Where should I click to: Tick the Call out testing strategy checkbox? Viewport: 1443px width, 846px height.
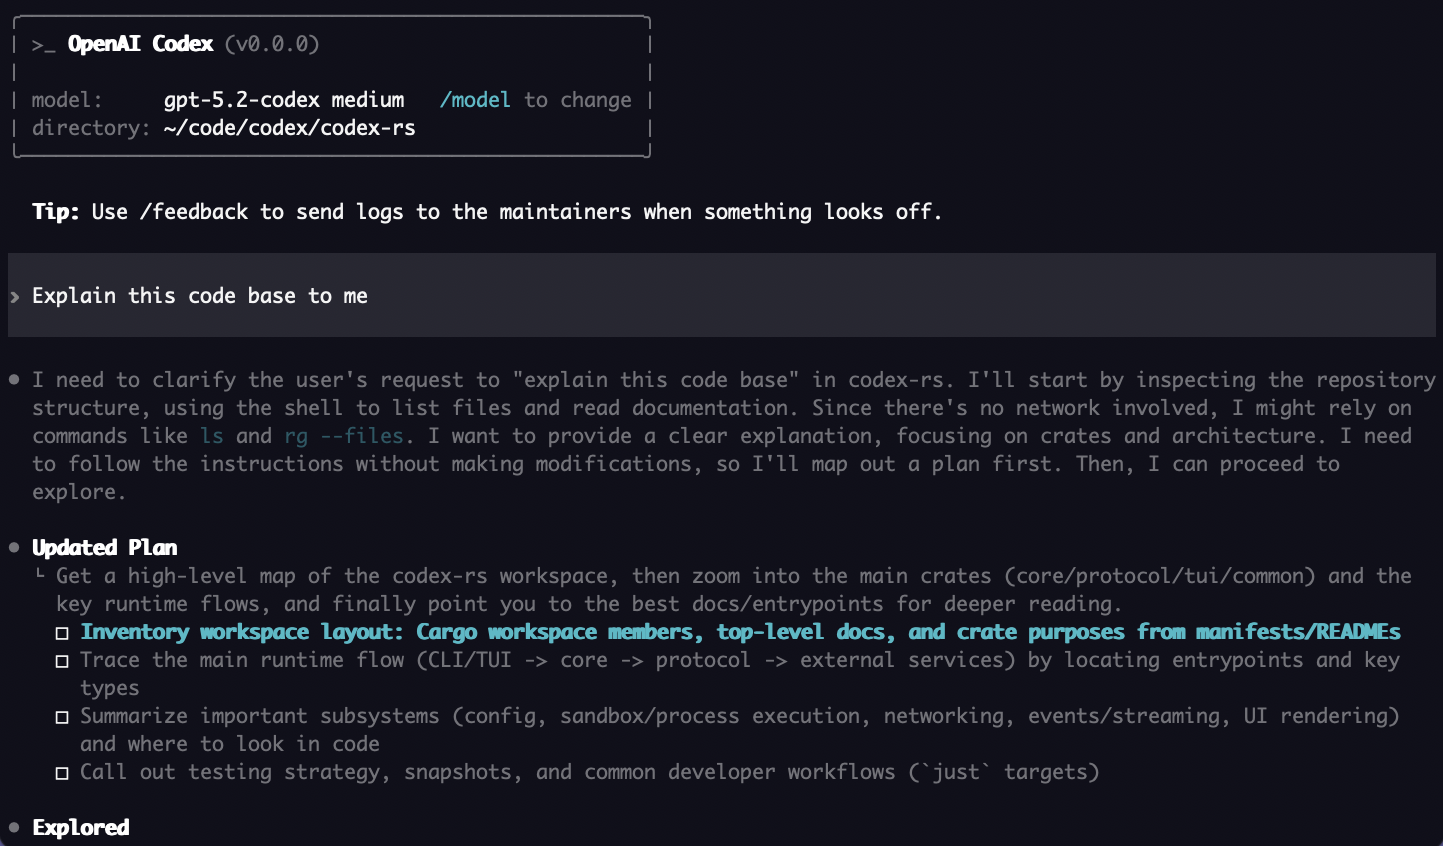pos(62,773)
